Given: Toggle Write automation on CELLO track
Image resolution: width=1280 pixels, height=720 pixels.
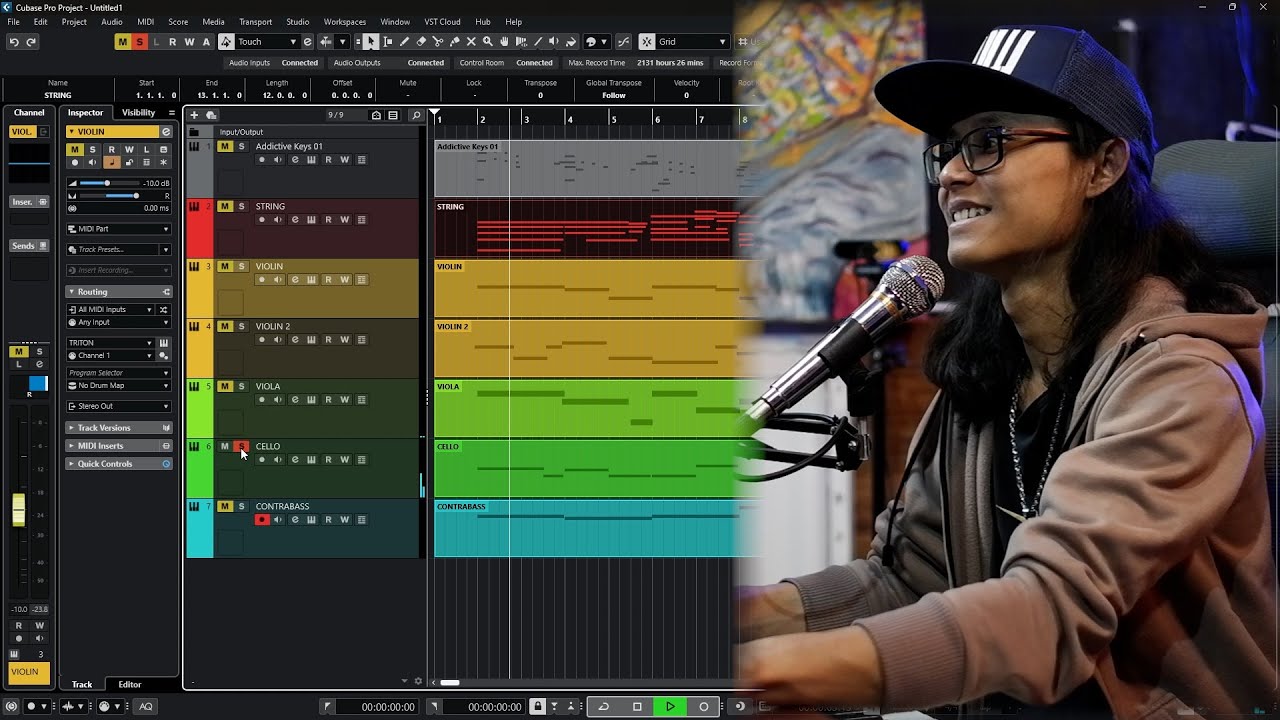Looking at the screenshot, I should pos(345,460).
